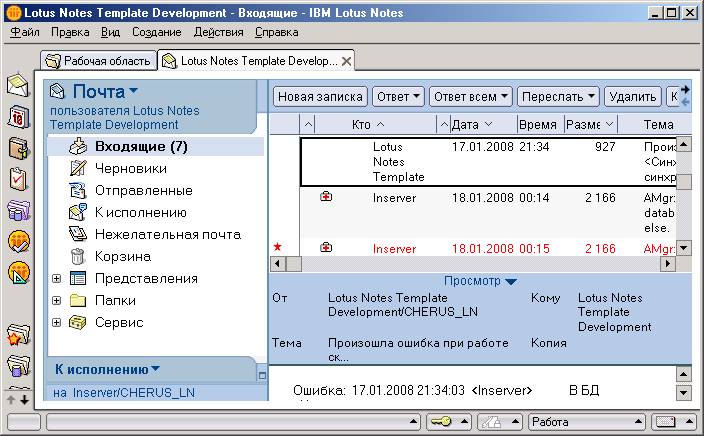Click message list vertical scroll down arrow
704x436 pixels.
[x=683, y=247]
